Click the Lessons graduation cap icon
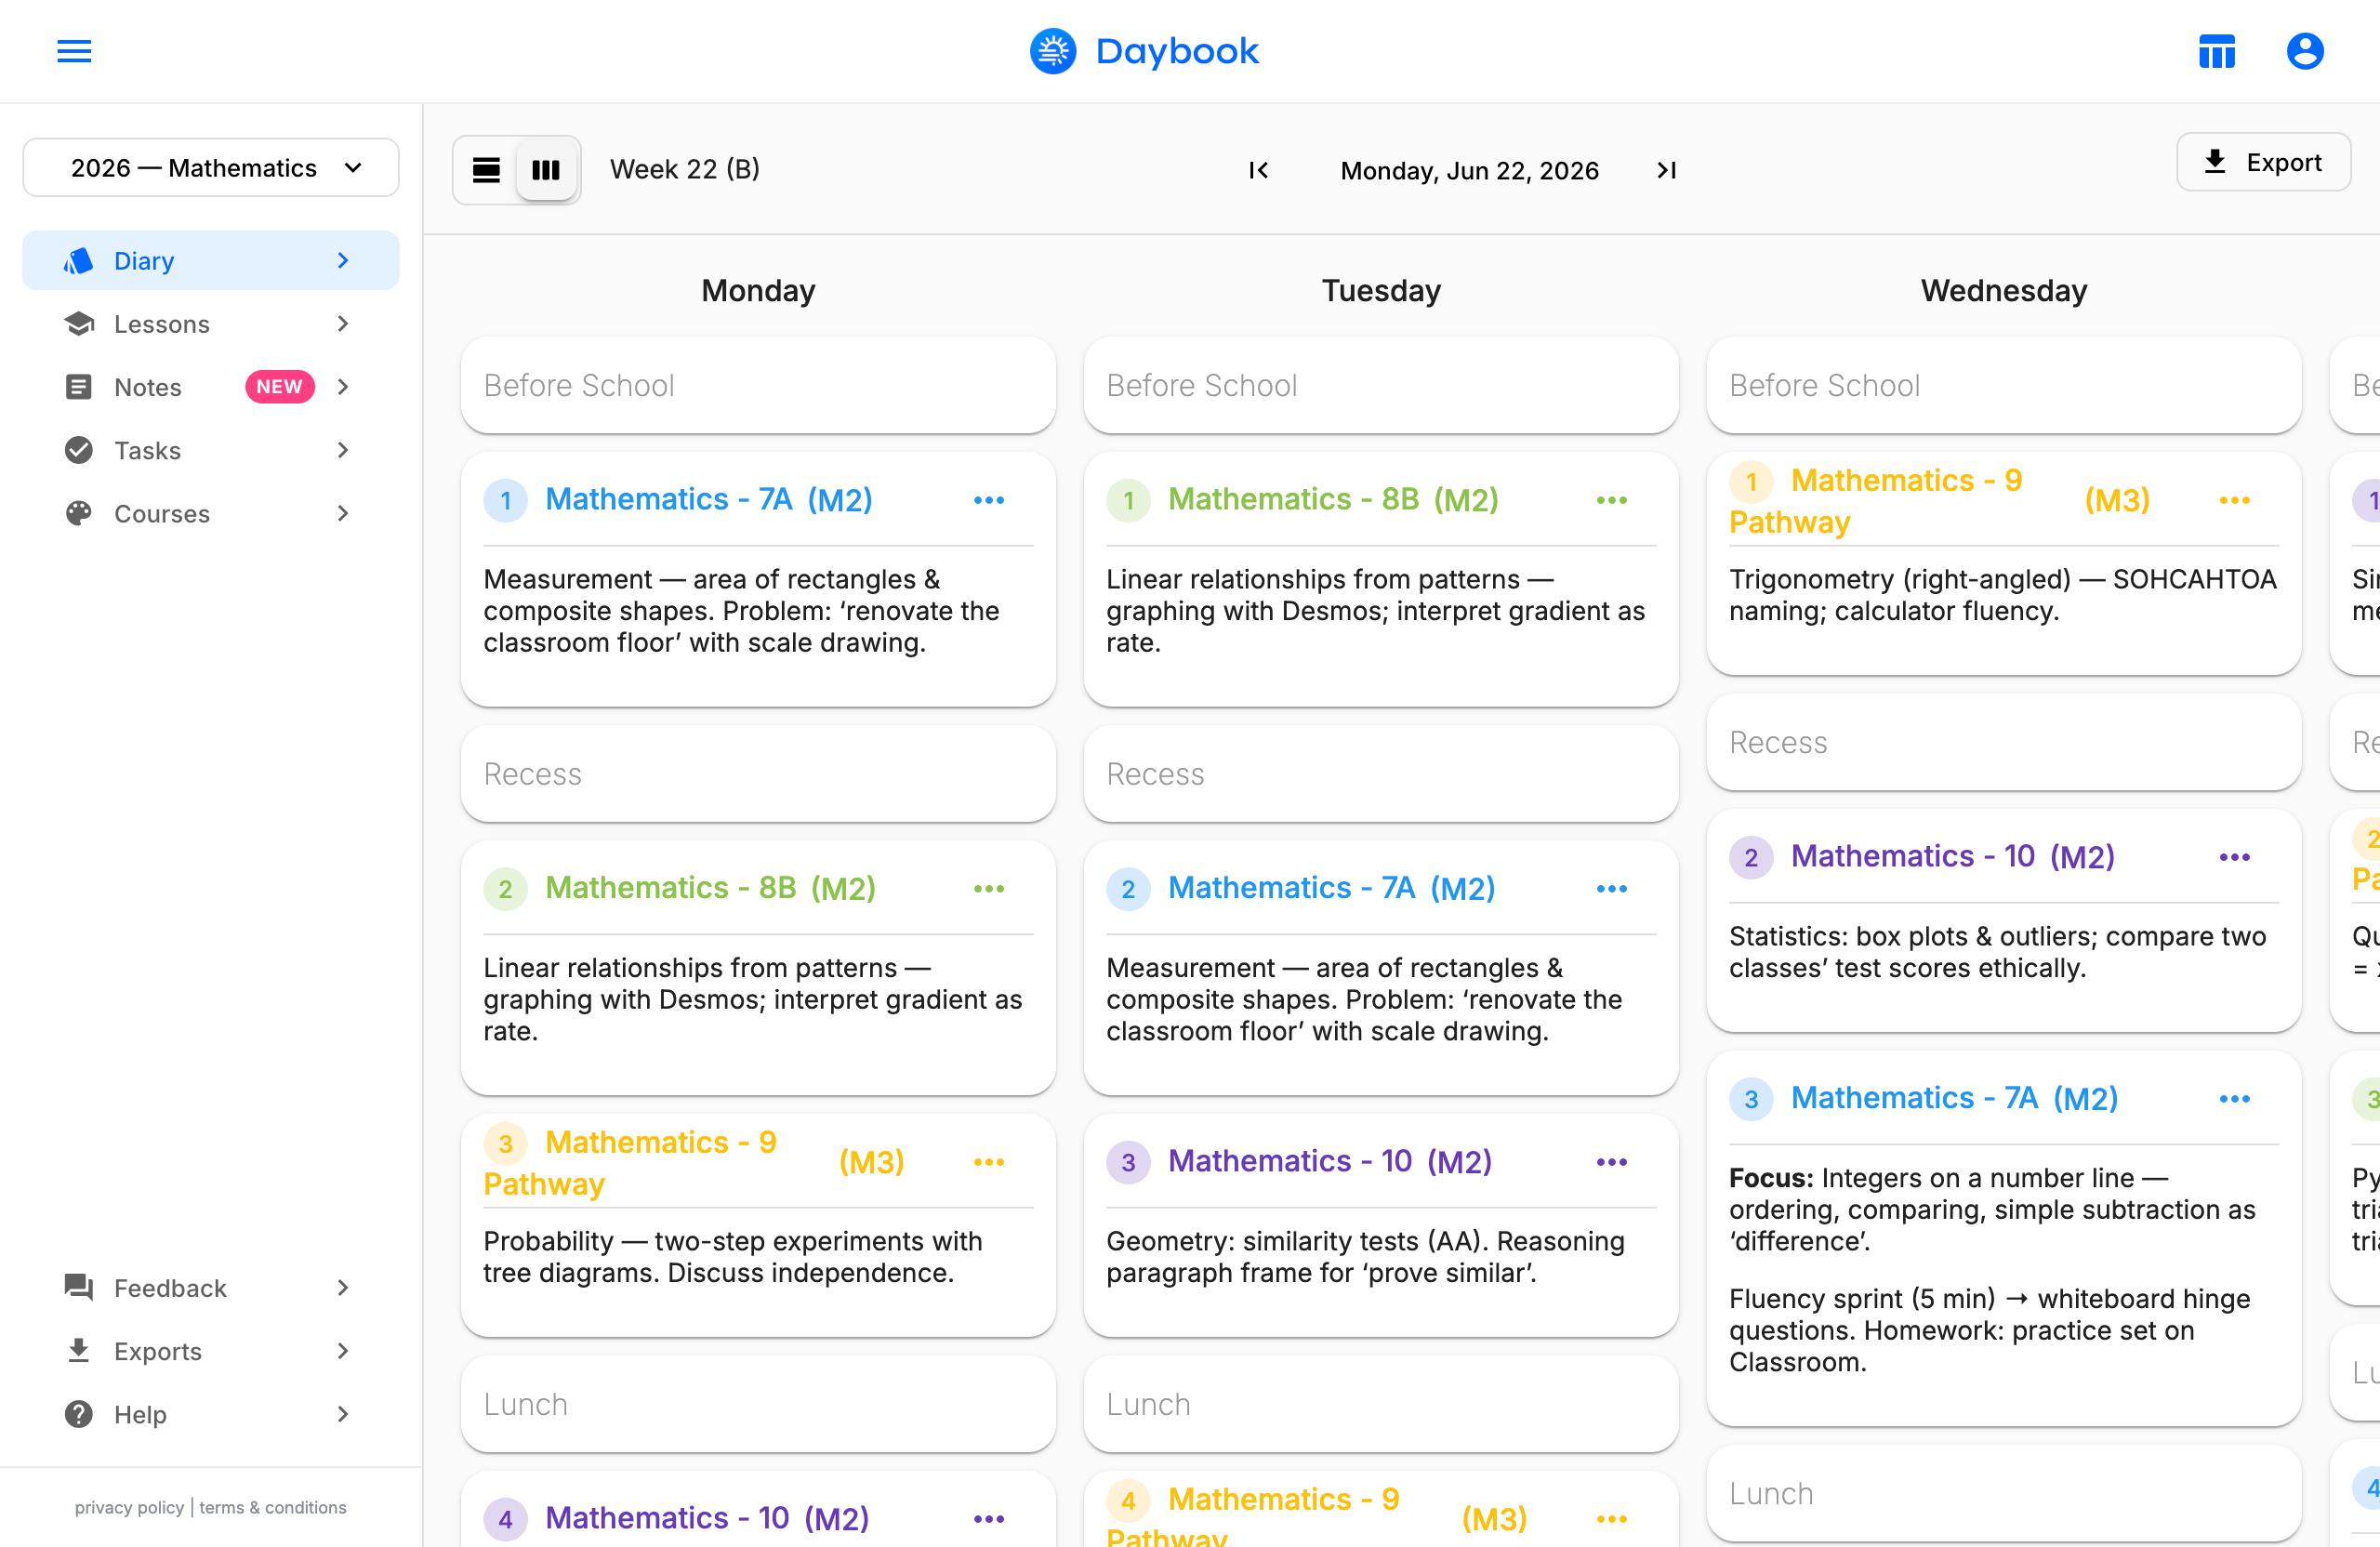2380x1547 pixels. (79, 324)
